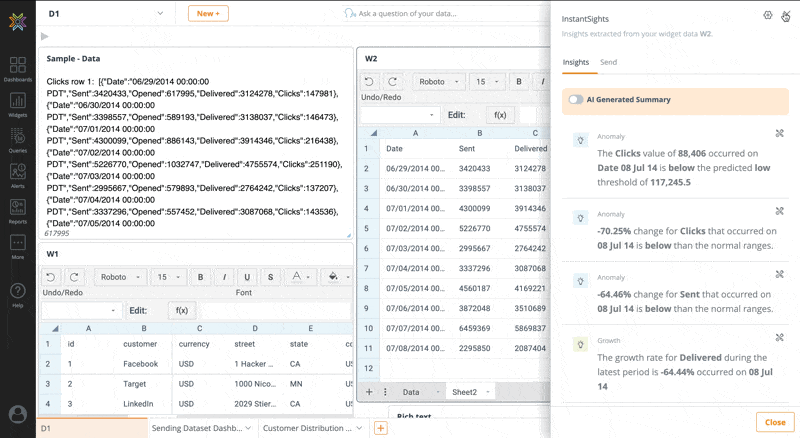Click the undo icon in W1 toolbar

pos(53,277)
